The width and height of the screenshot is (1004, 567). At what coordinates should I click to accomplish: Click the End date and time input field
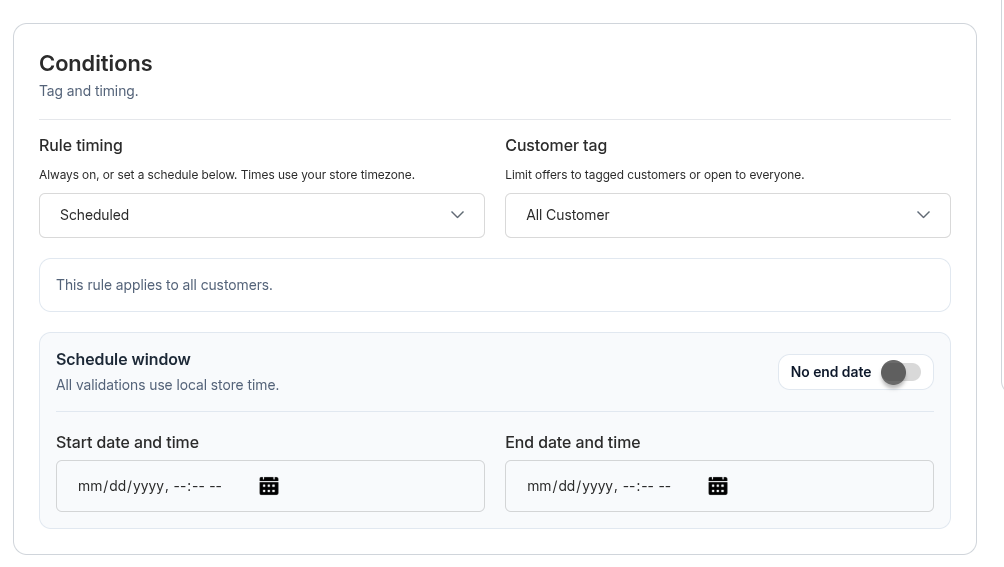point(719,486)
